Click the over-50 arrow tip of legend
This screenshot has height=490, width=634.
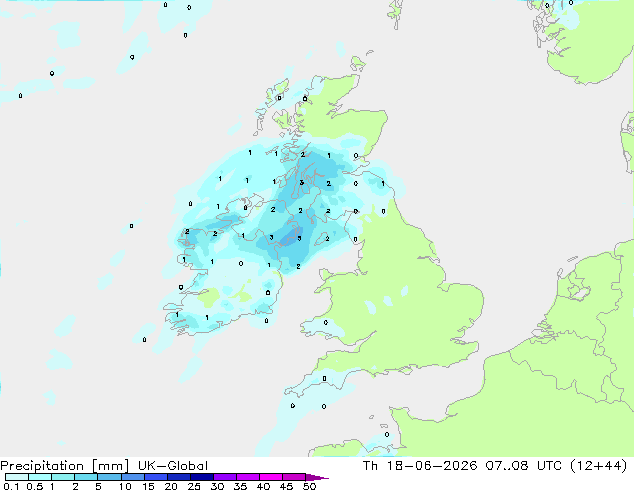point(317,477)
